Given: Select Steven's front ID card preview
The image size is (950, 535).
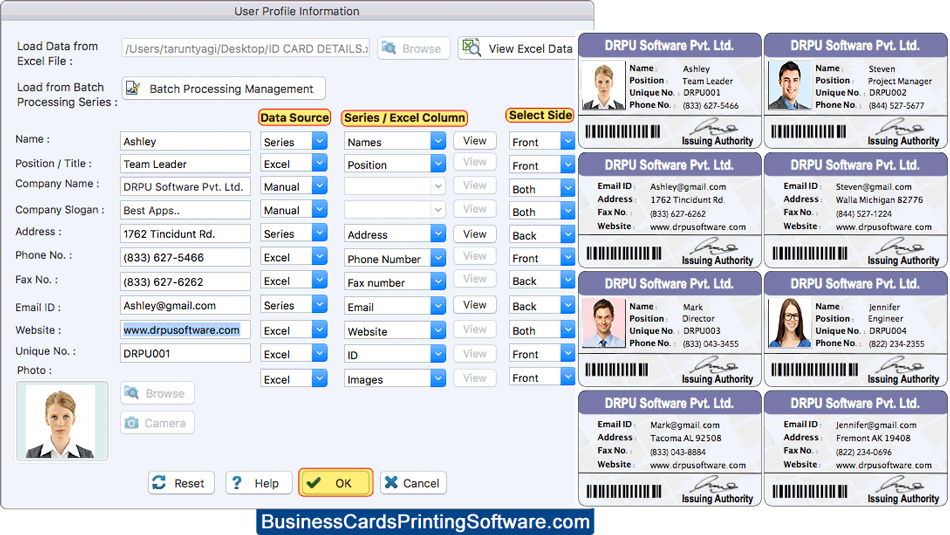Looking at the screenshot, I should (x=855, y=91).
